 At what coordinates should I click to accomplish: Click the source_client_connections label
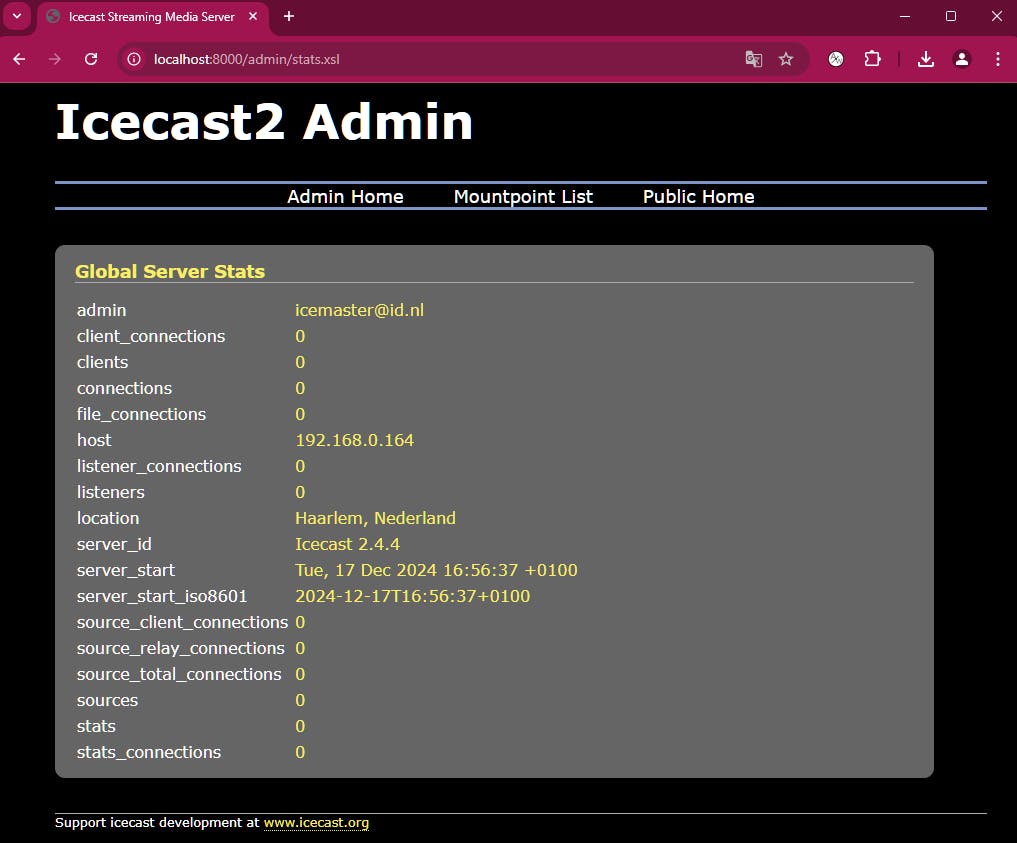182,622
